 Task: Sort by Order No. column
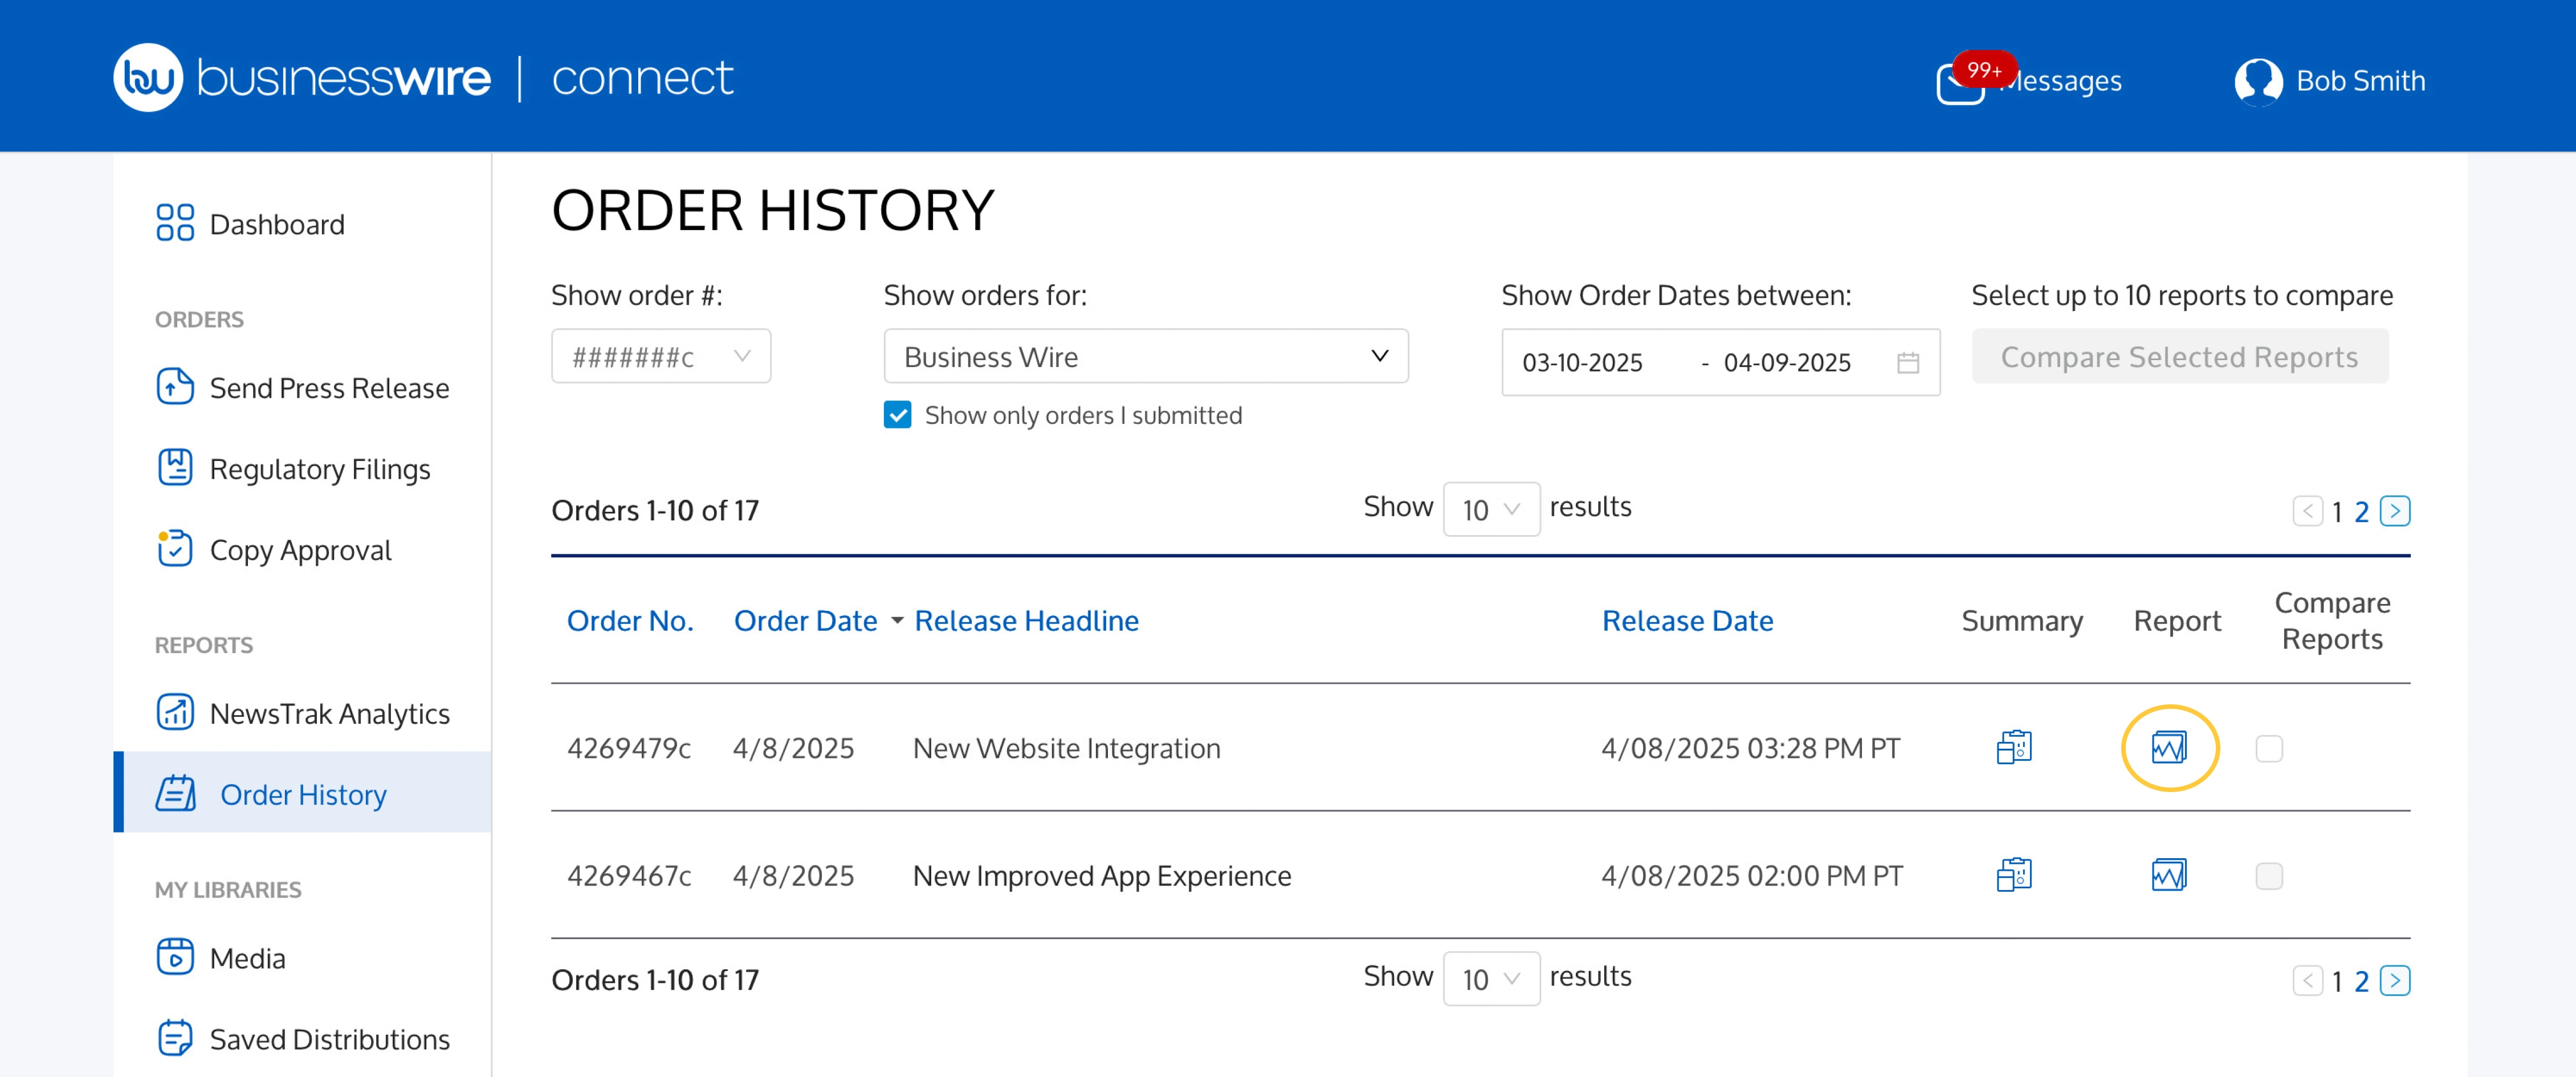pyautogui.click(x=630, y=621)
